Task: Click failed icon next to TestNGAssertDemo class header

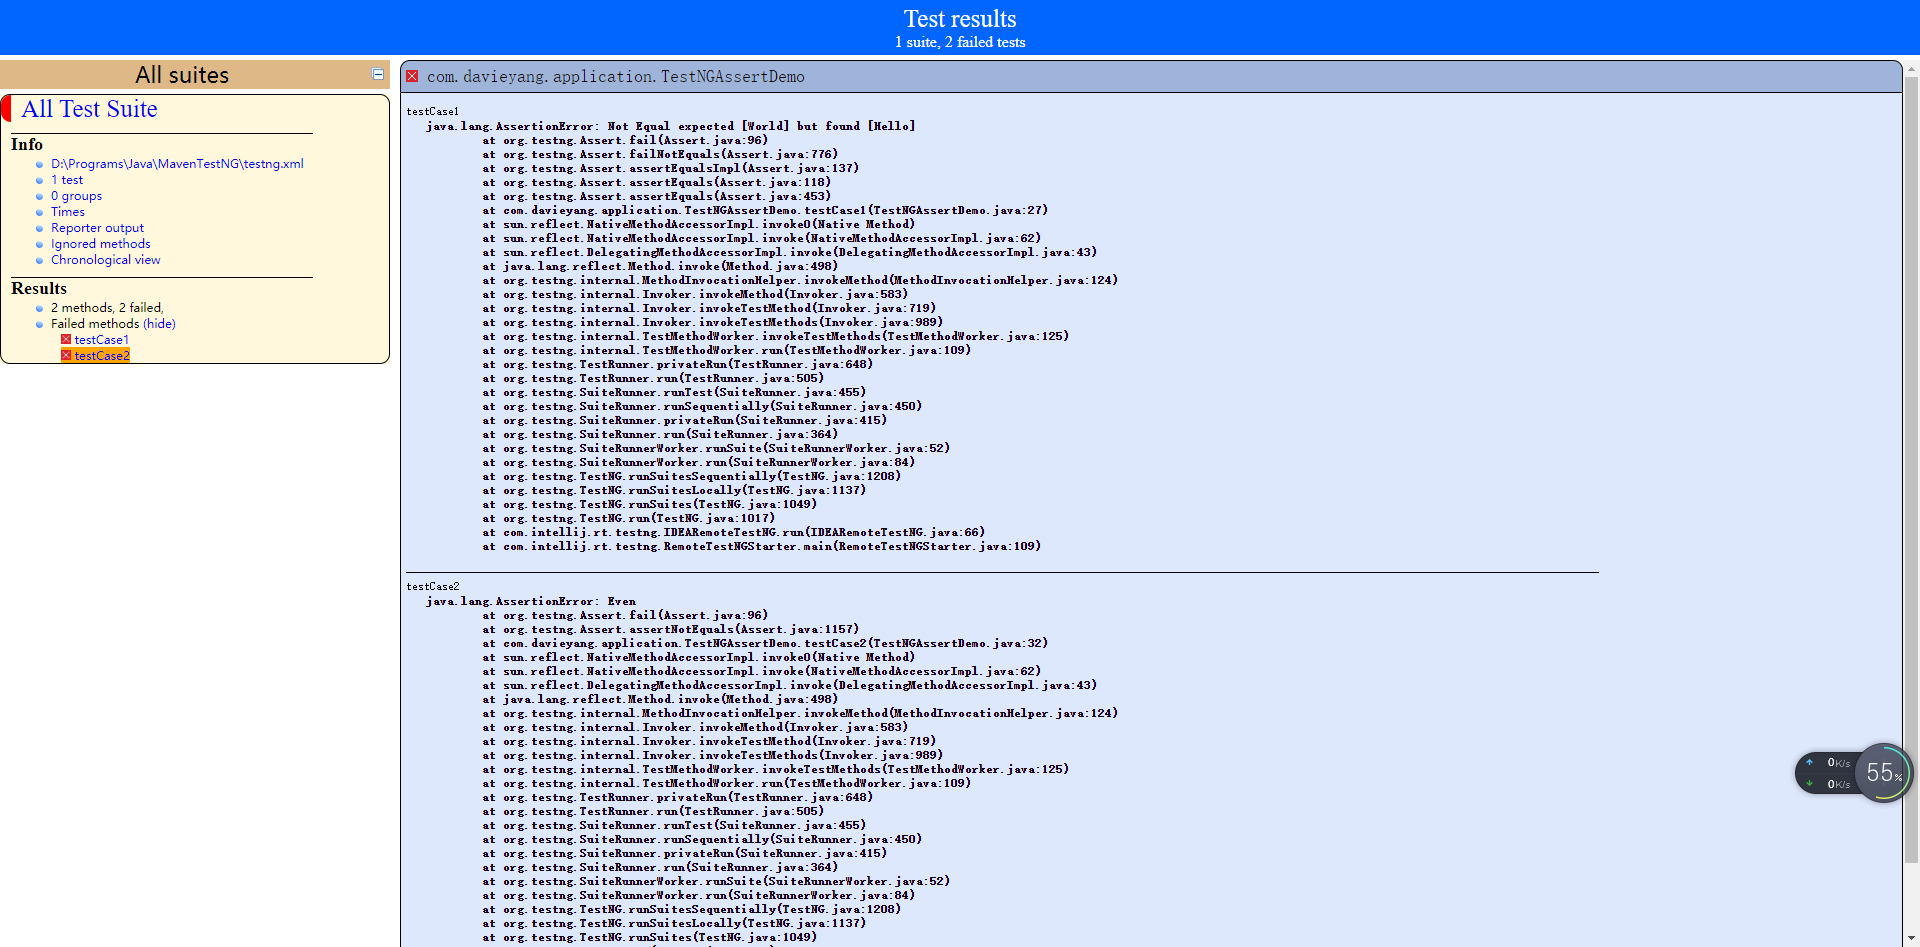Action: pos(412,76)
